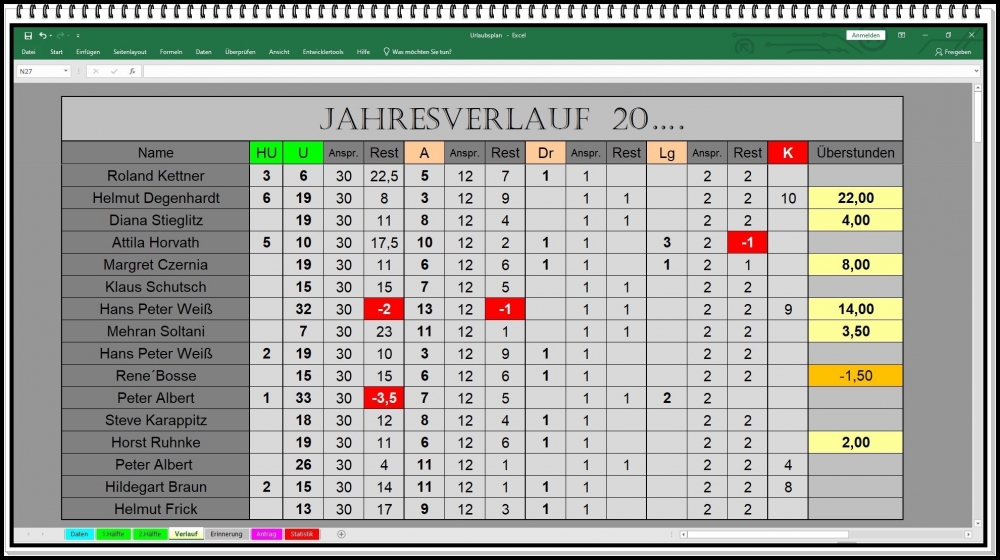Viewport: 1000px width, 560px height.
Task: Click the formula bar input field
Action: (550, 71)
